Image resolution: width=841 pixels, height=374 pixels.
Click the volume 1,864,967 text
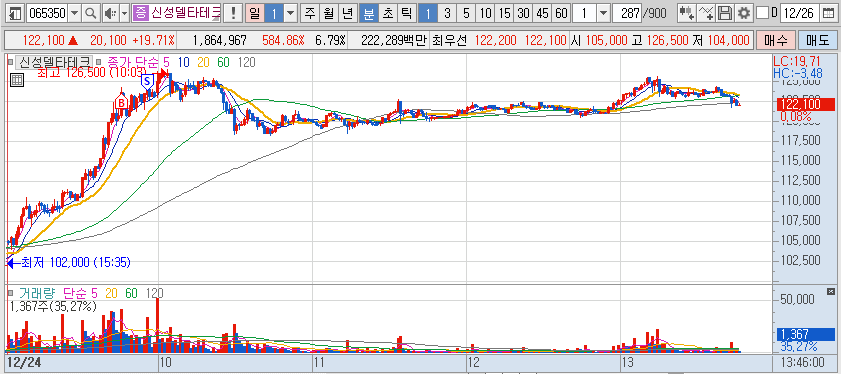(219, 40)
